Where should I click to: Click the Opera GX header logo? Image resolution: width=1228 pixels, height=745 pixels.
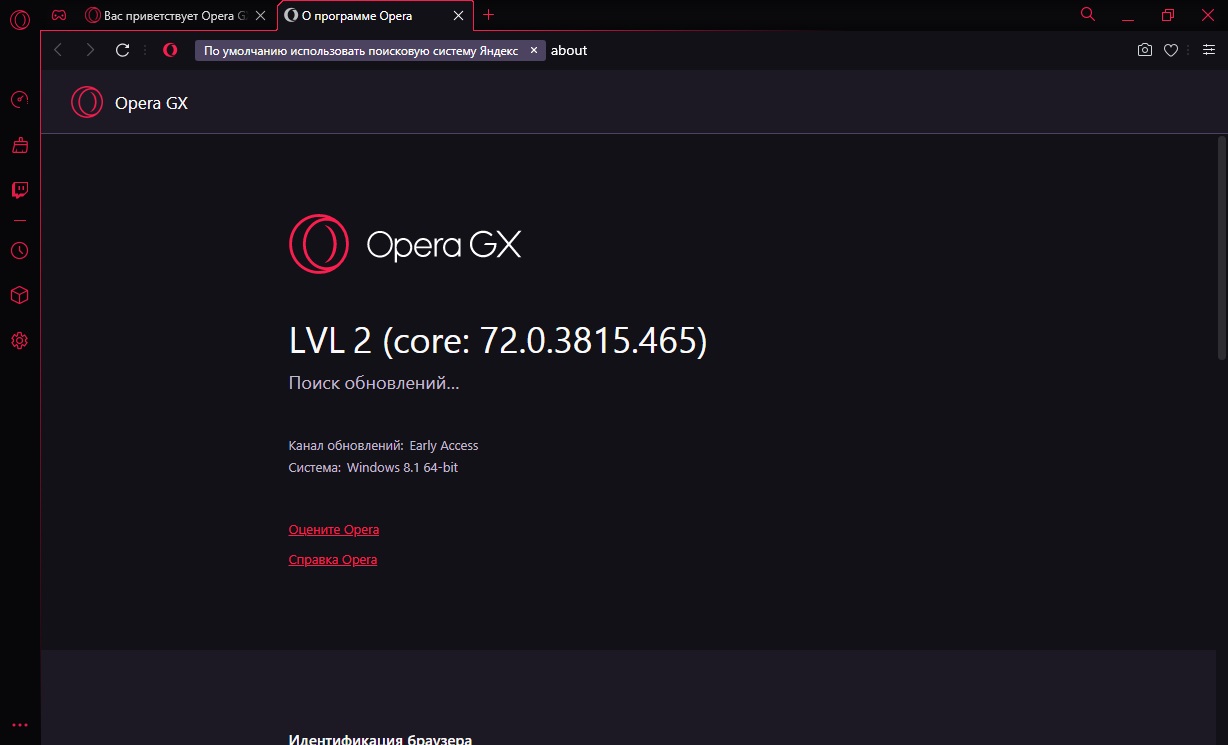pyautogui.click(x=129, y=102)
